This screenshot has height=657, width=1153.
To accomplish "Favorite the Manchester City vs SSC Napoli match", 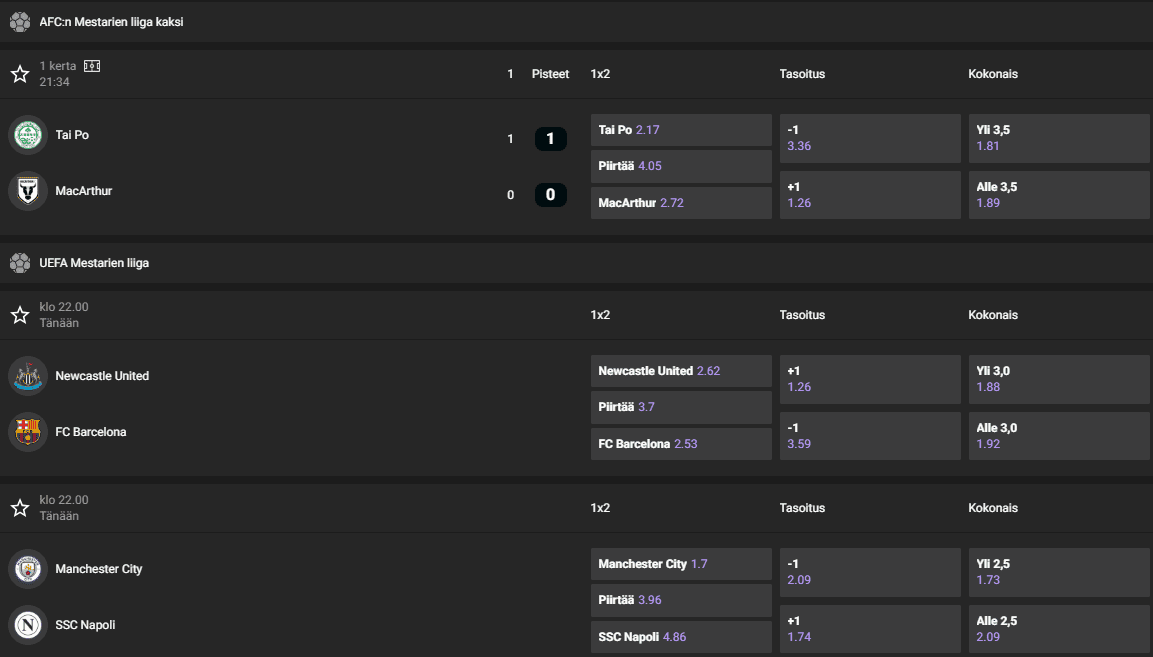I will (20, 508).
